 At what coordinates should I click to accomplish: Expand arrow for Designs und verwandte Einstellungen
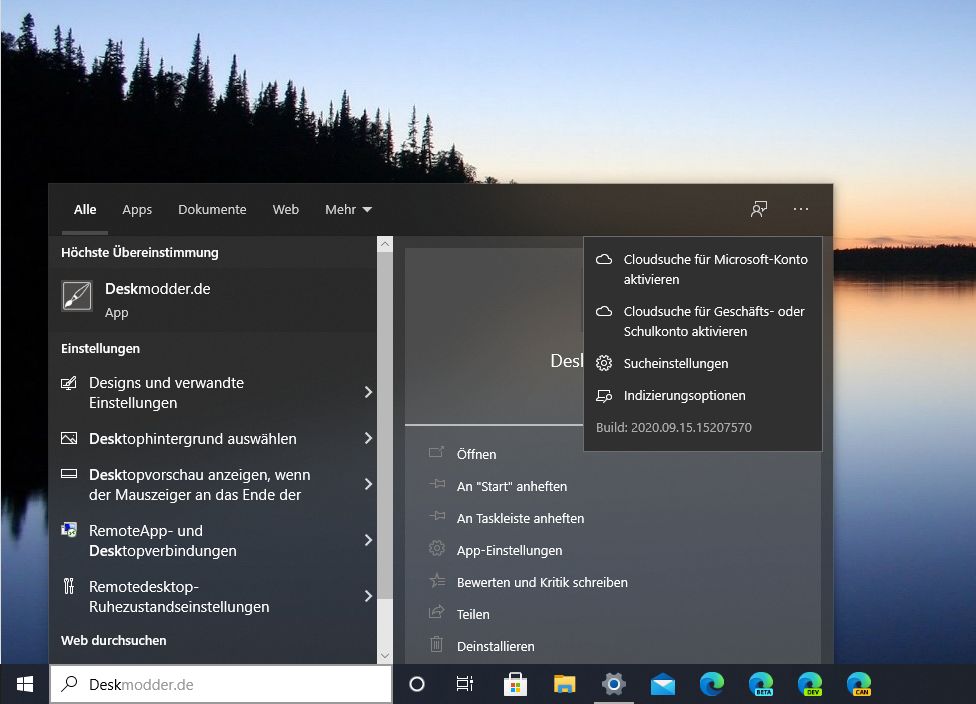point(368,392)
